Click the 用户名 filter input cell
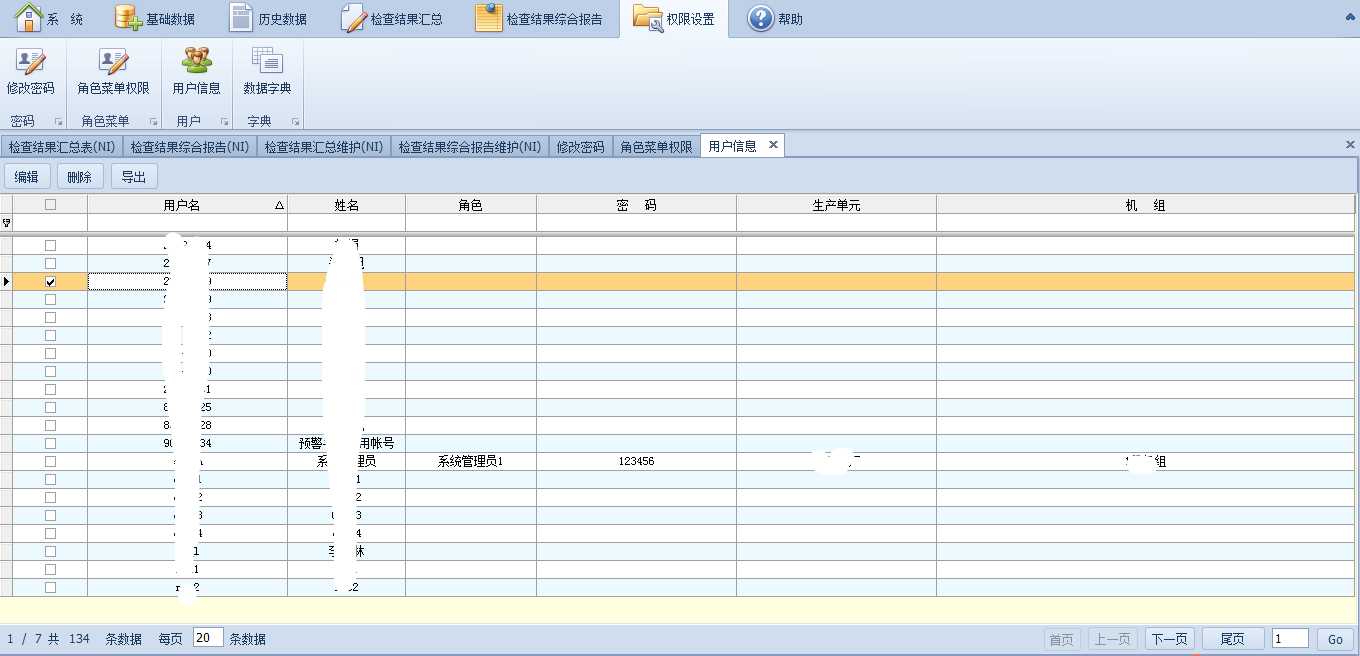The width and height of the screenshot is (1360, 656). [187, 223]
